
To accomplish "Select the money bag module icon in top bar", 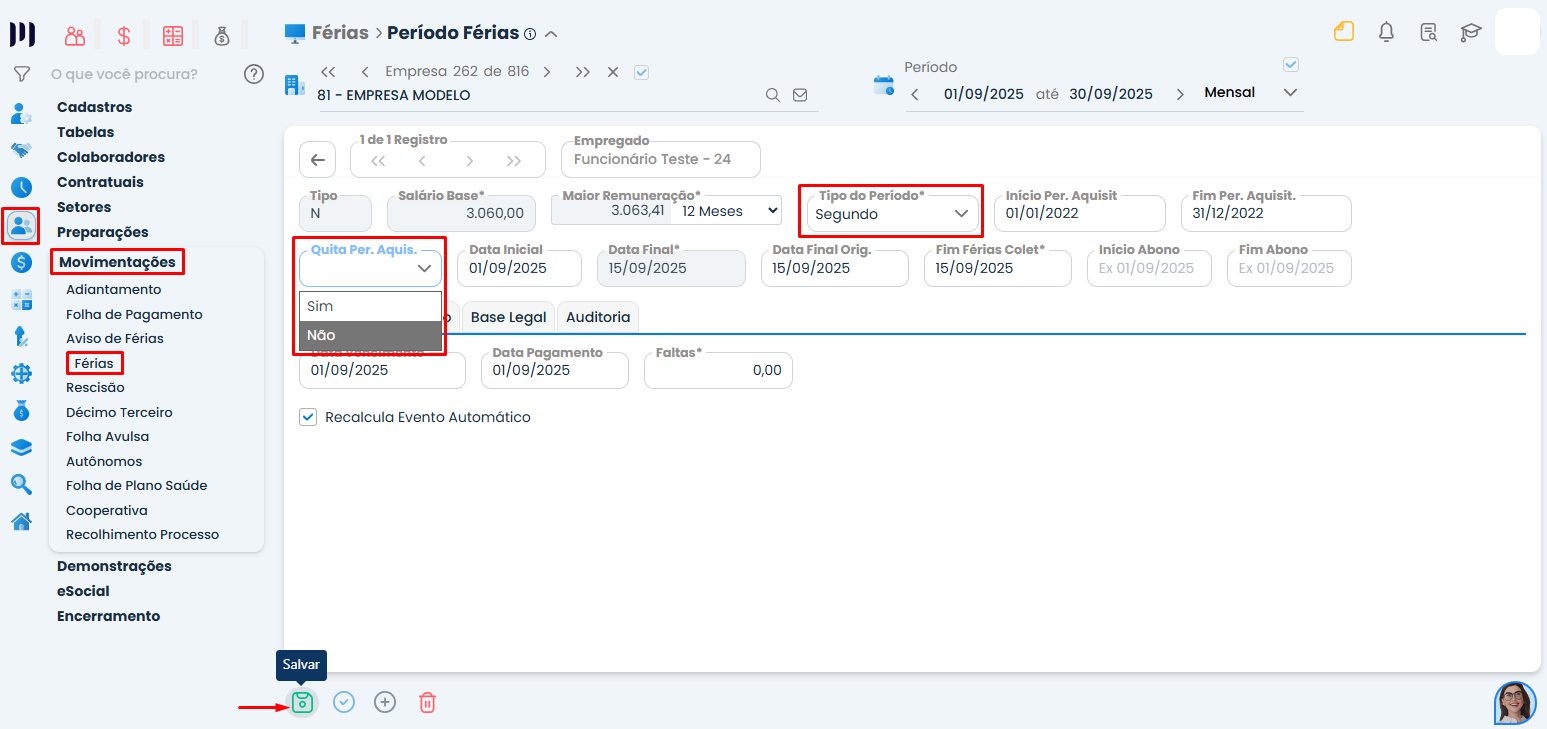I will point(222,36).
